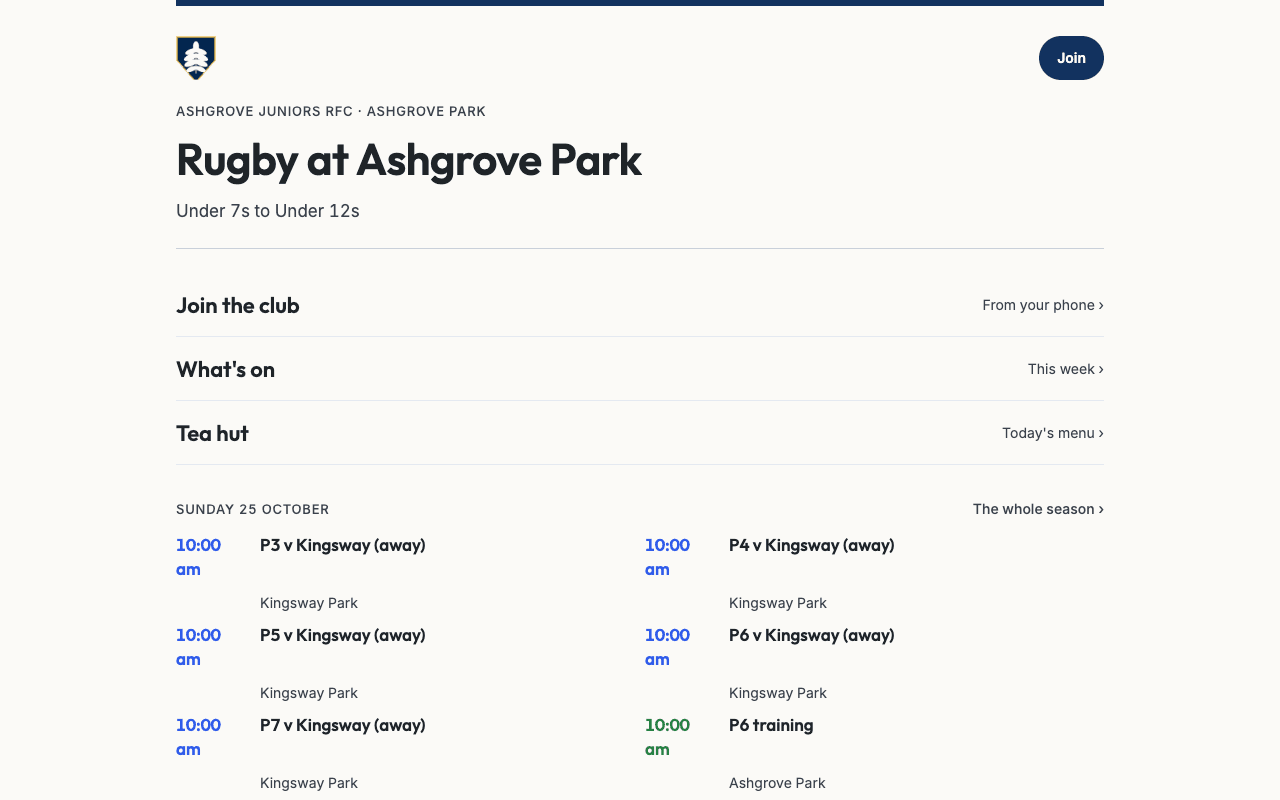Open the Today's menu link
1280x800 pixels.
point(1053,433)
